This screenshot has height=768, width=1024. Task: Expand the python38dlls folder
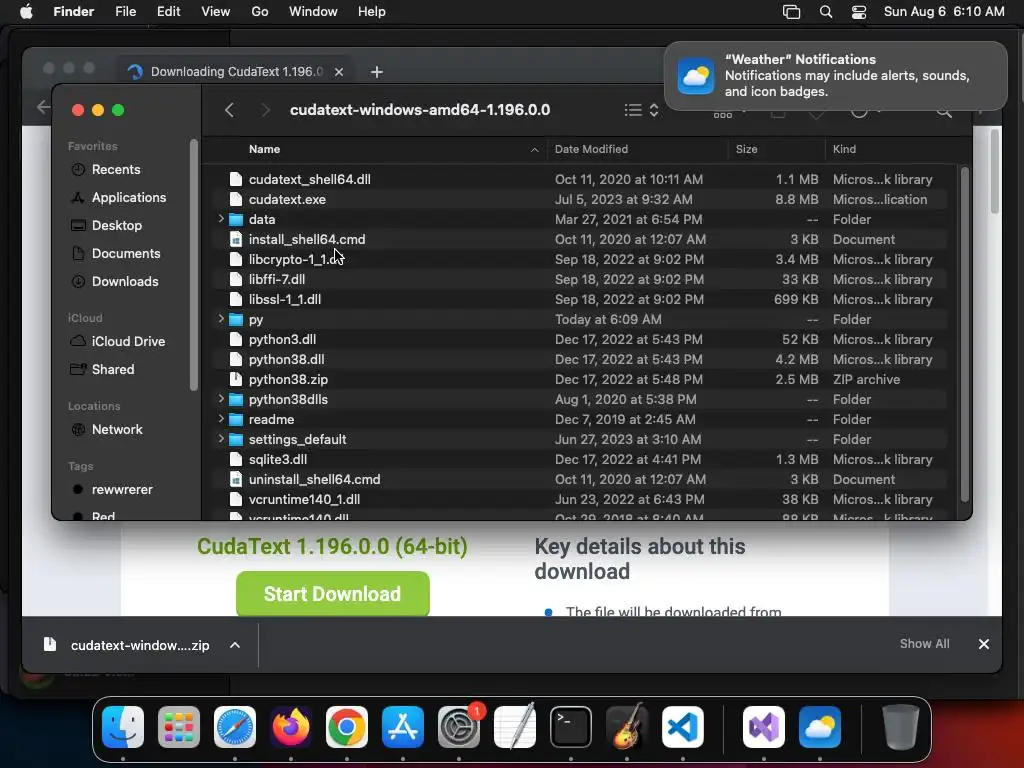(221, 398)
